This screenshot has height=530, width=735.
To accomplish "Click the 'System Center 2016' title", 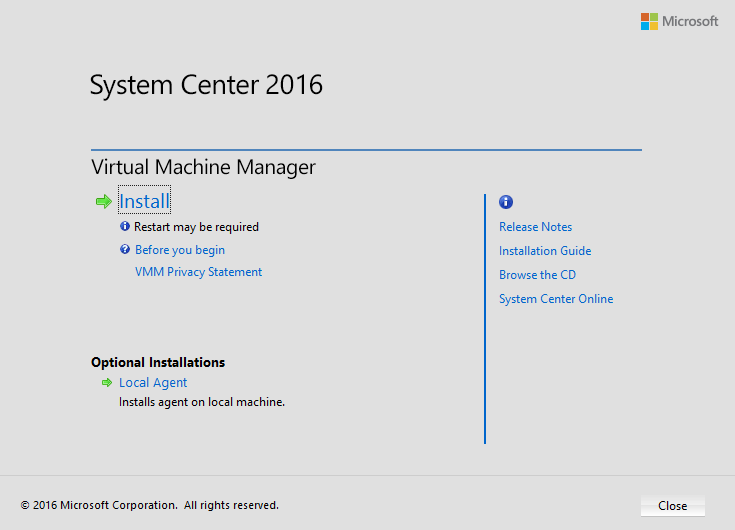I will 206,85.
